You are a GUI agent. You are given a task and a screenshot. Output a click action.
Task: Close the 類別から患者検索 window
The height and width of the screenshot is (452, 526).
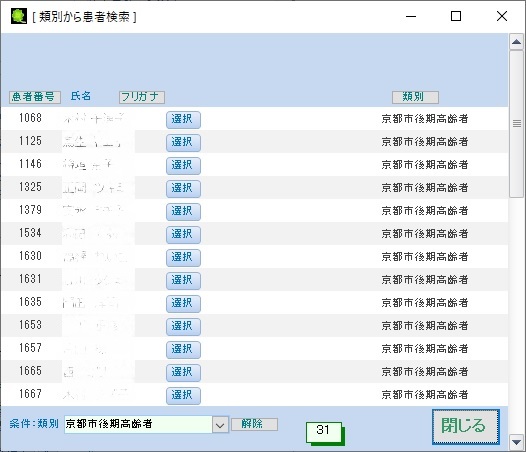pos(502,16)
